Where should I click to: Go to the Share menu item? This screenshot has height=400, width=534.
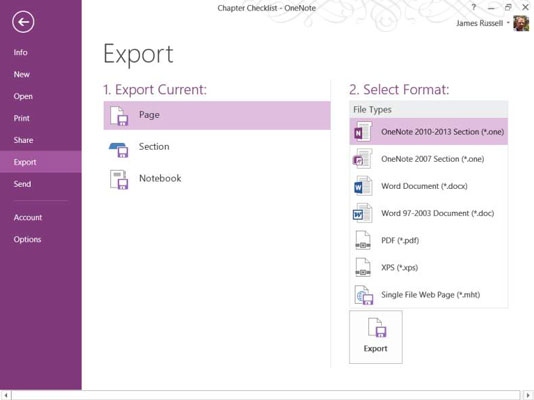23,140
